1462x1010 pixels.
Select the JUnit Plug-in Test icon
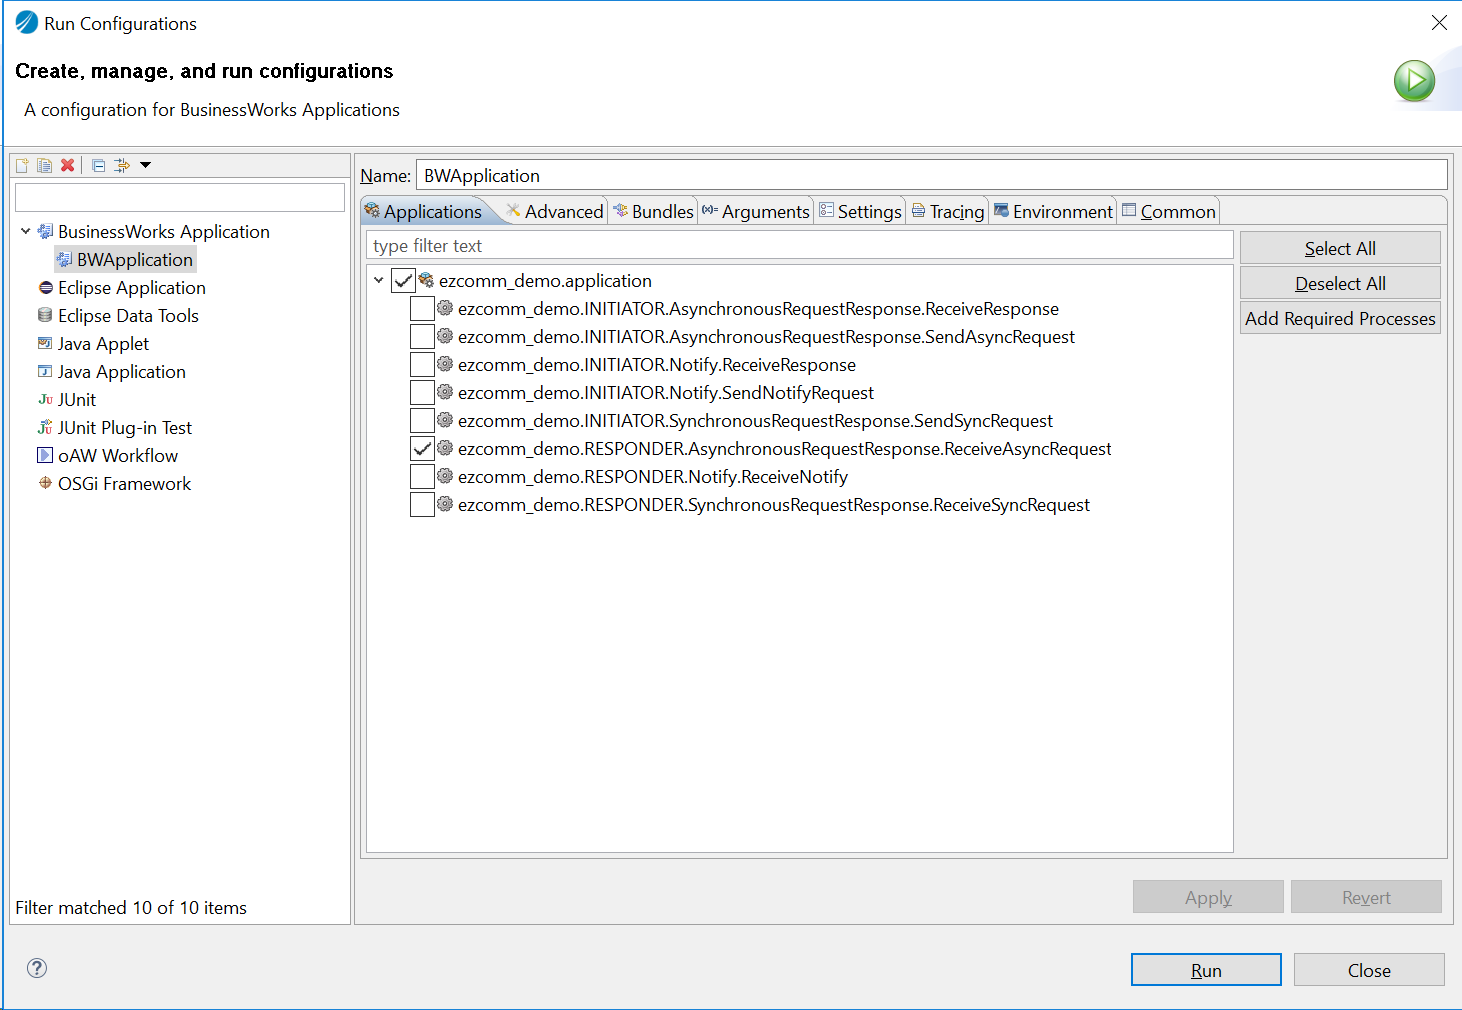(45, 428)
